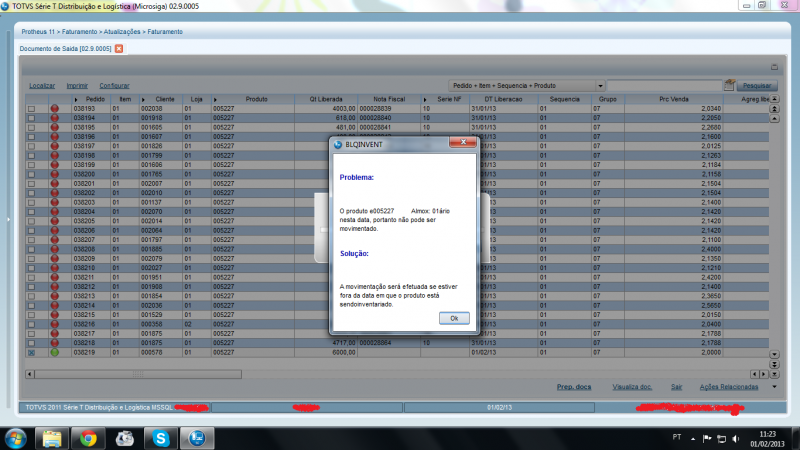The image size is (800, 450).
Task: Click the Sair link
Action: tap(677, 387)
